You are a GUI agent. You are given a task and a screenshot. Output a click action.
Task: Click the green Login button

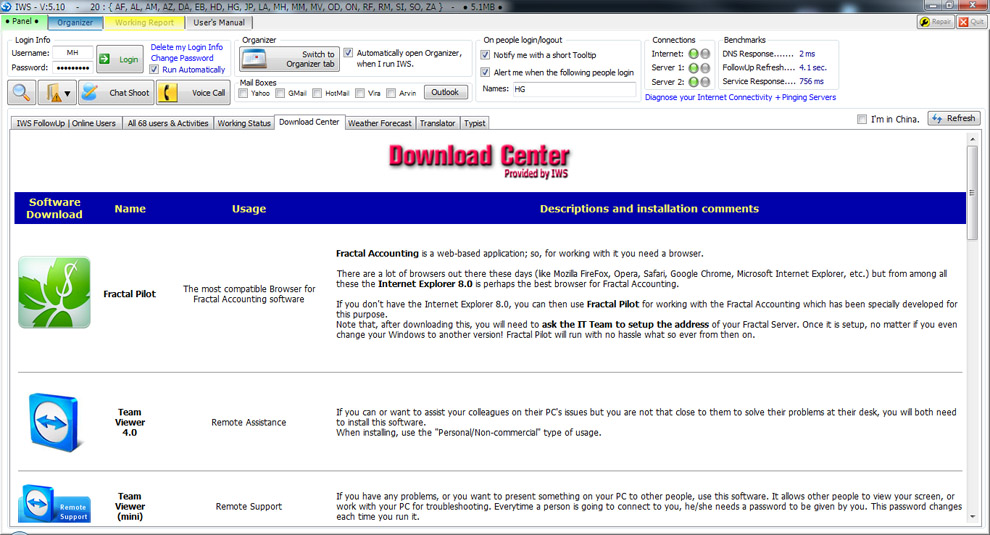(120, 59)
